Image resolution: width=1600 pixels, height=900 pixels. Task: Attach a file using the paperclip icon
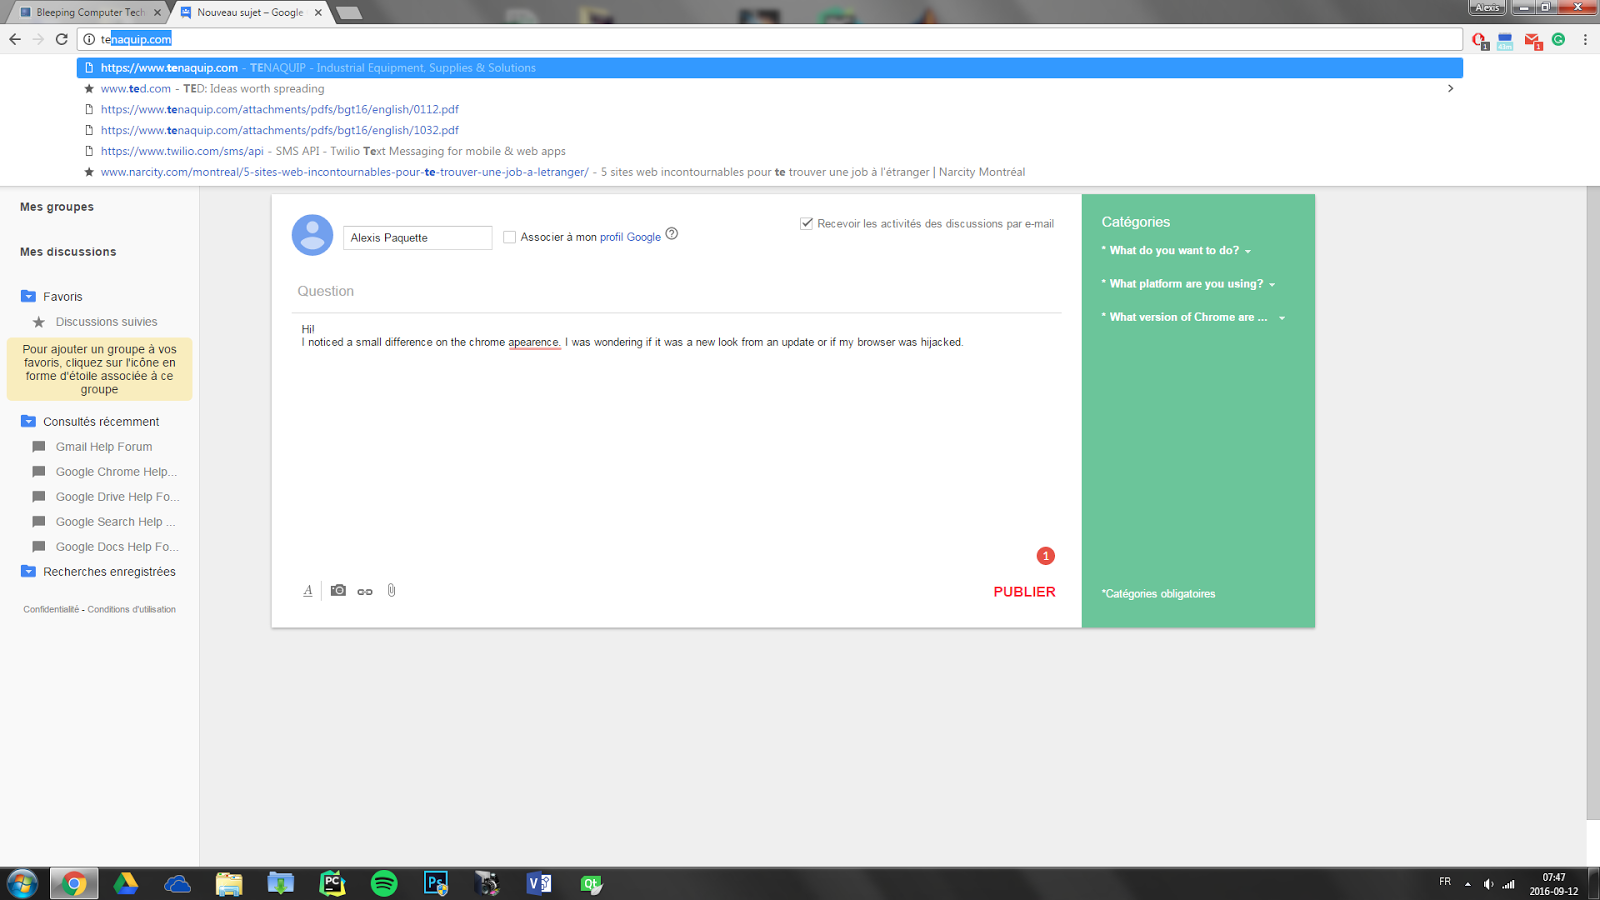point(391,590)
